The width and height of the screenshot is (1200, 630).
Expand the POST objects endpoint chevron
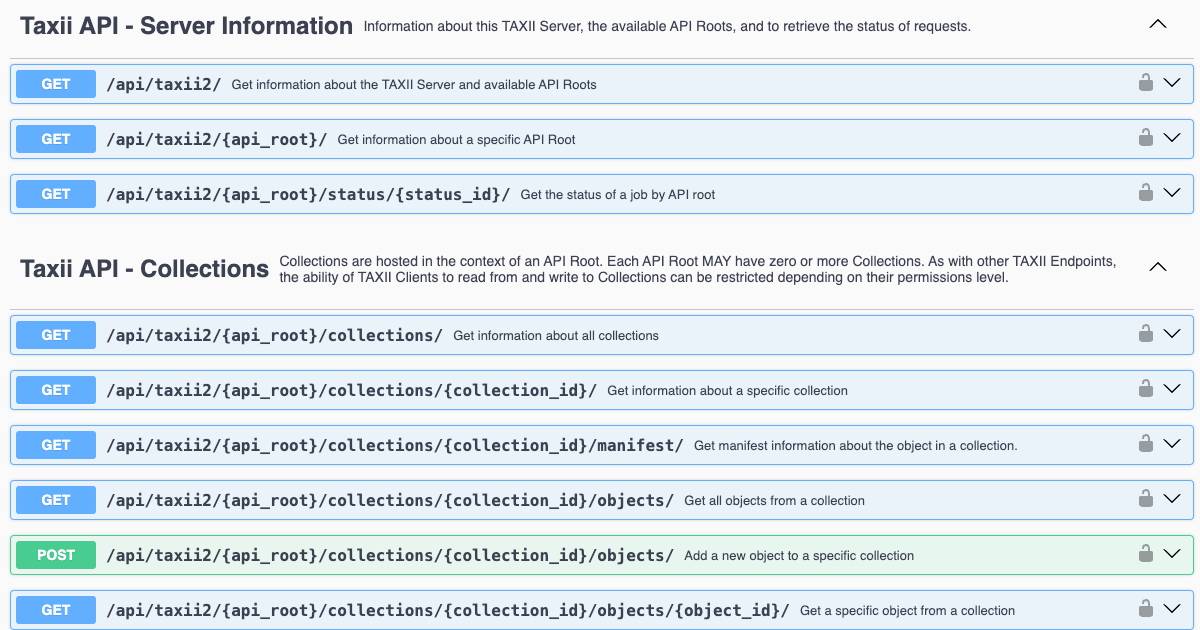point(1173,554)
